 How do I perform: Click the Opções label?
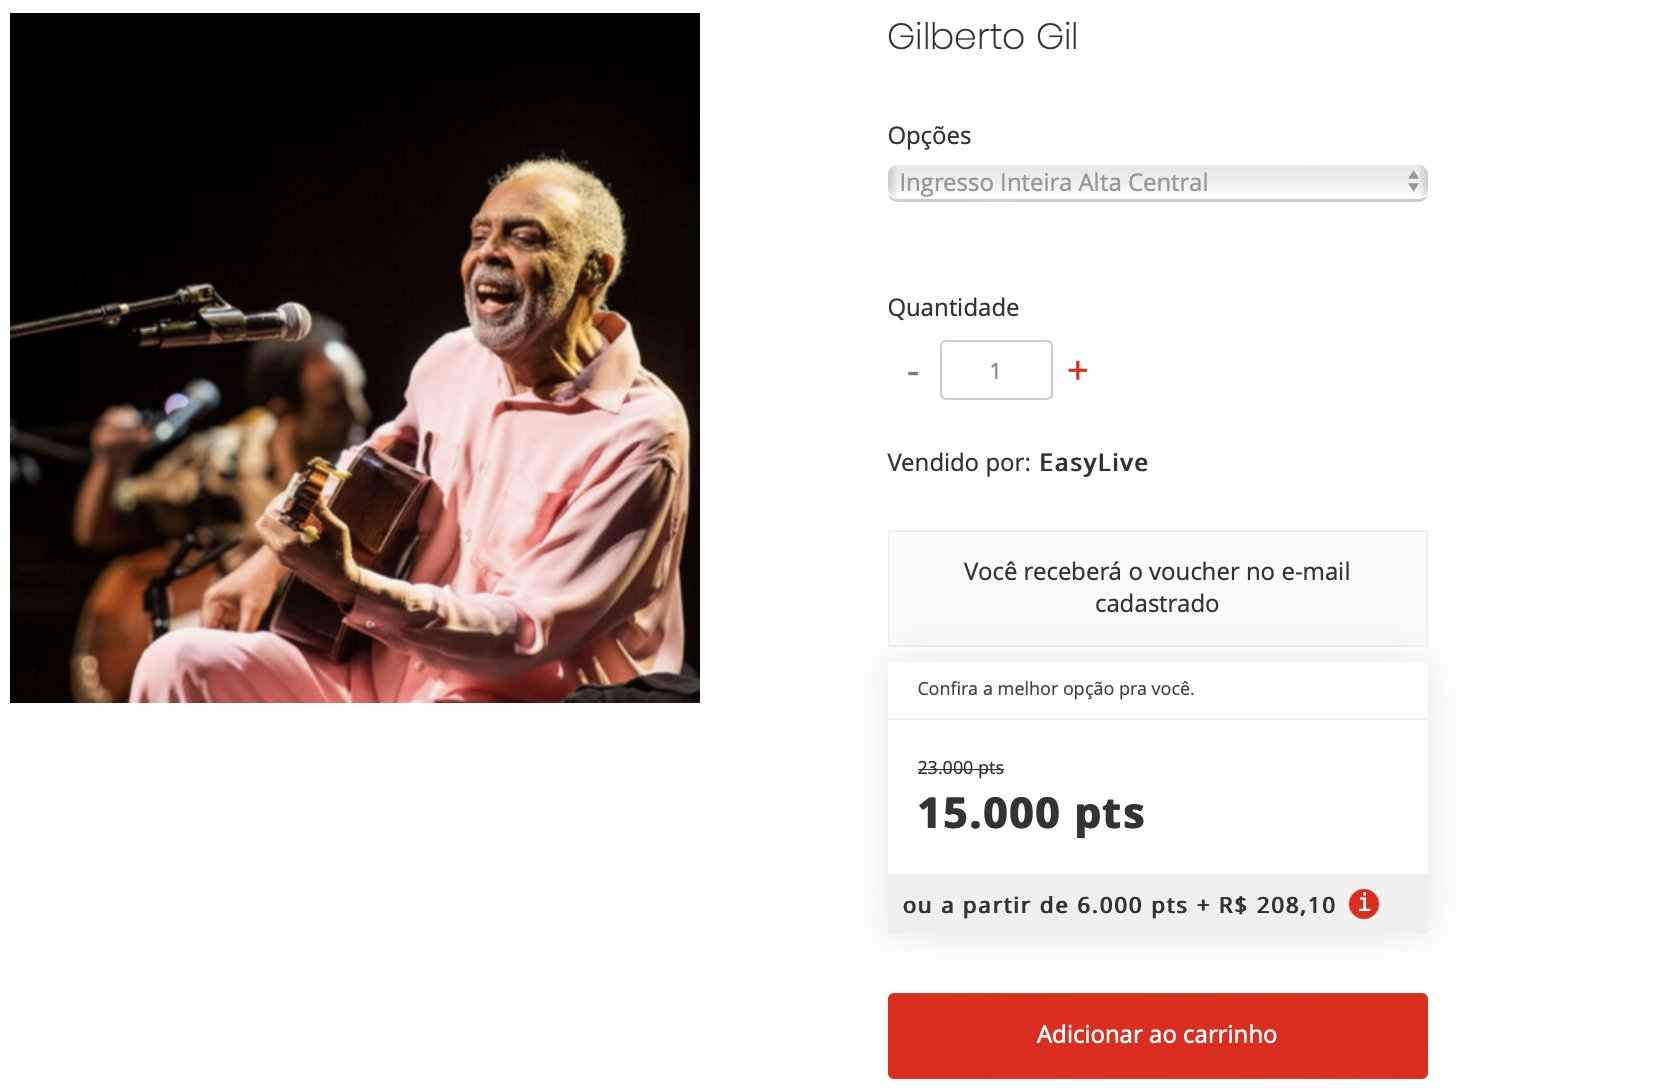(x=929, y=136)
